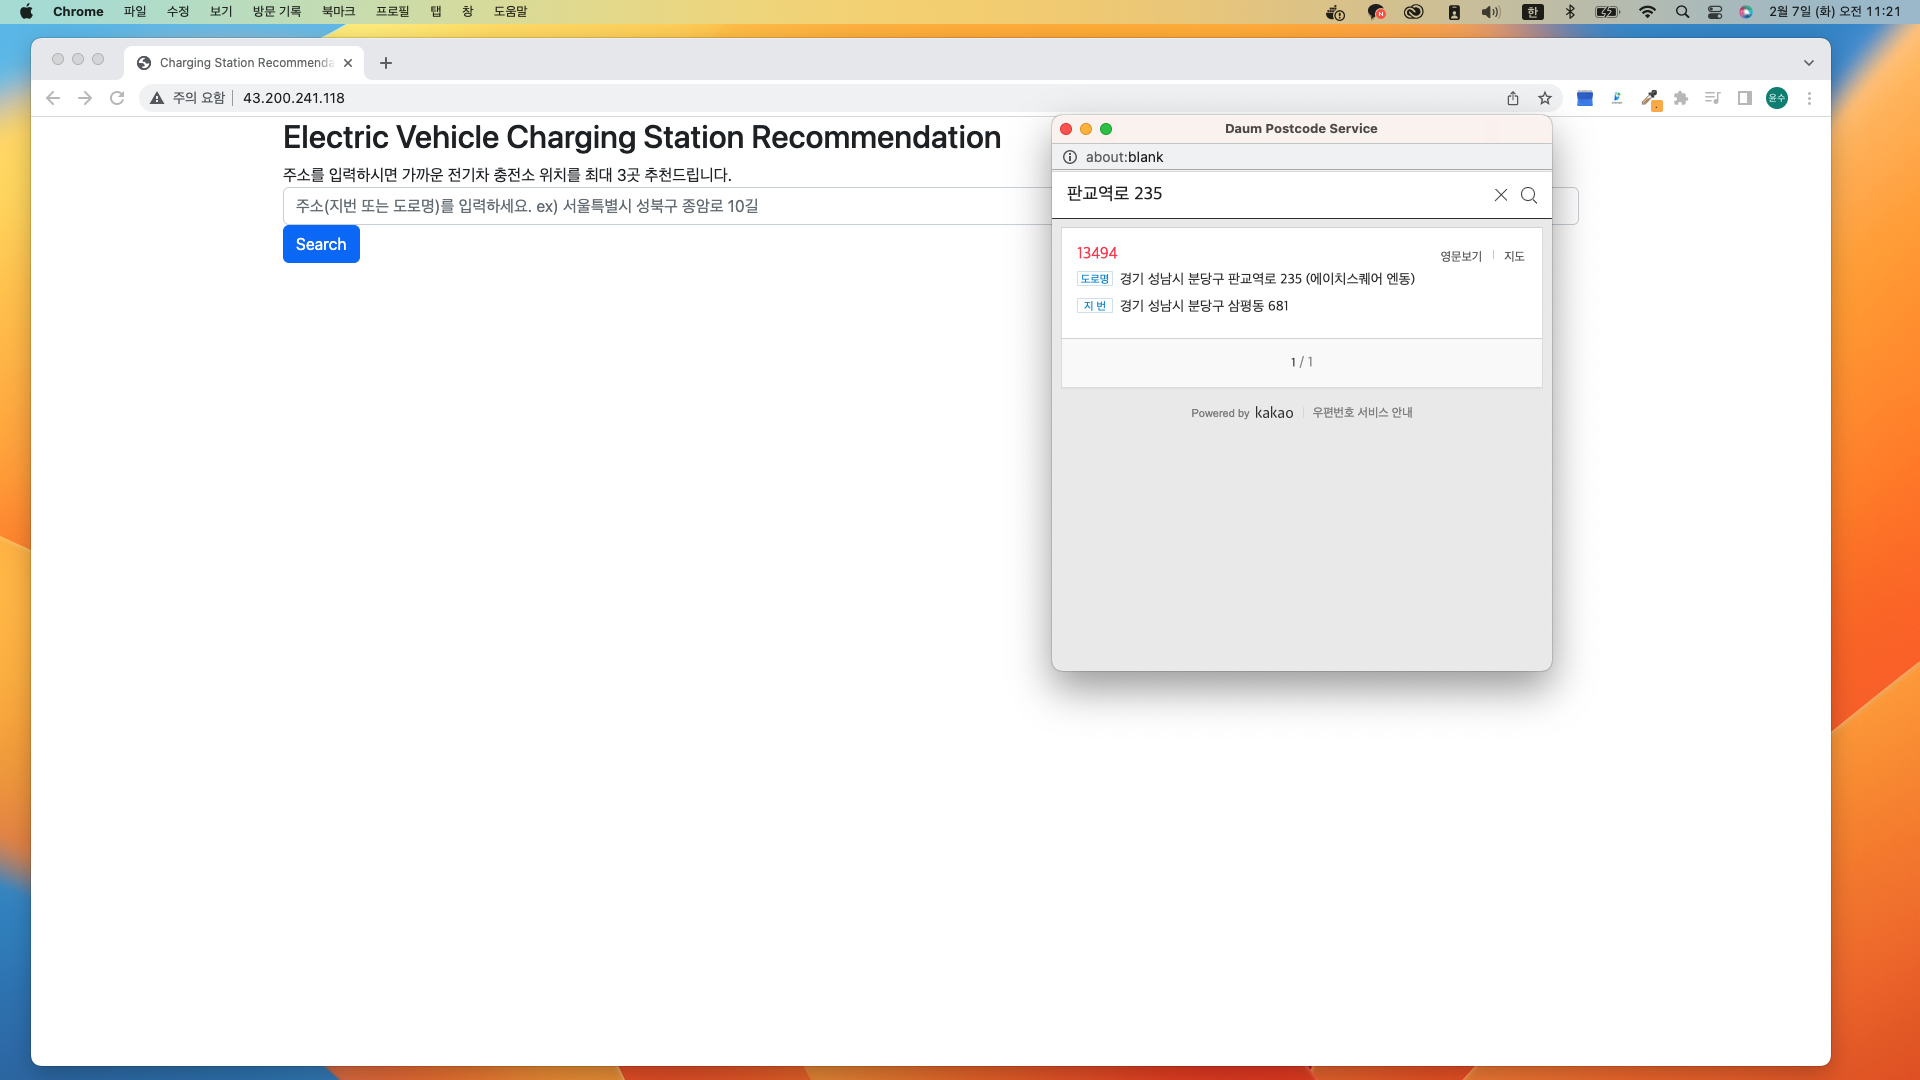
Task: Click the Spotlight search icon in the menu bar
Action: click(1682, 12)
